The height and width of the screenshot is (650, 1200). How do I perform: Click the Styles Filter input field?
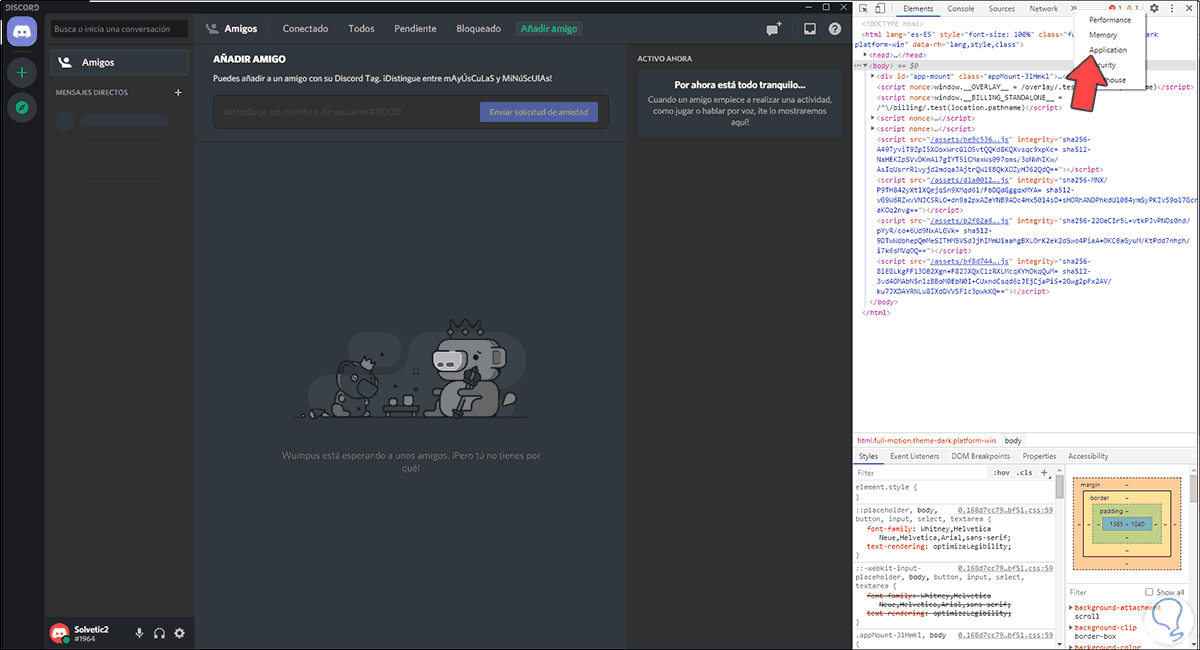point(920,473)
